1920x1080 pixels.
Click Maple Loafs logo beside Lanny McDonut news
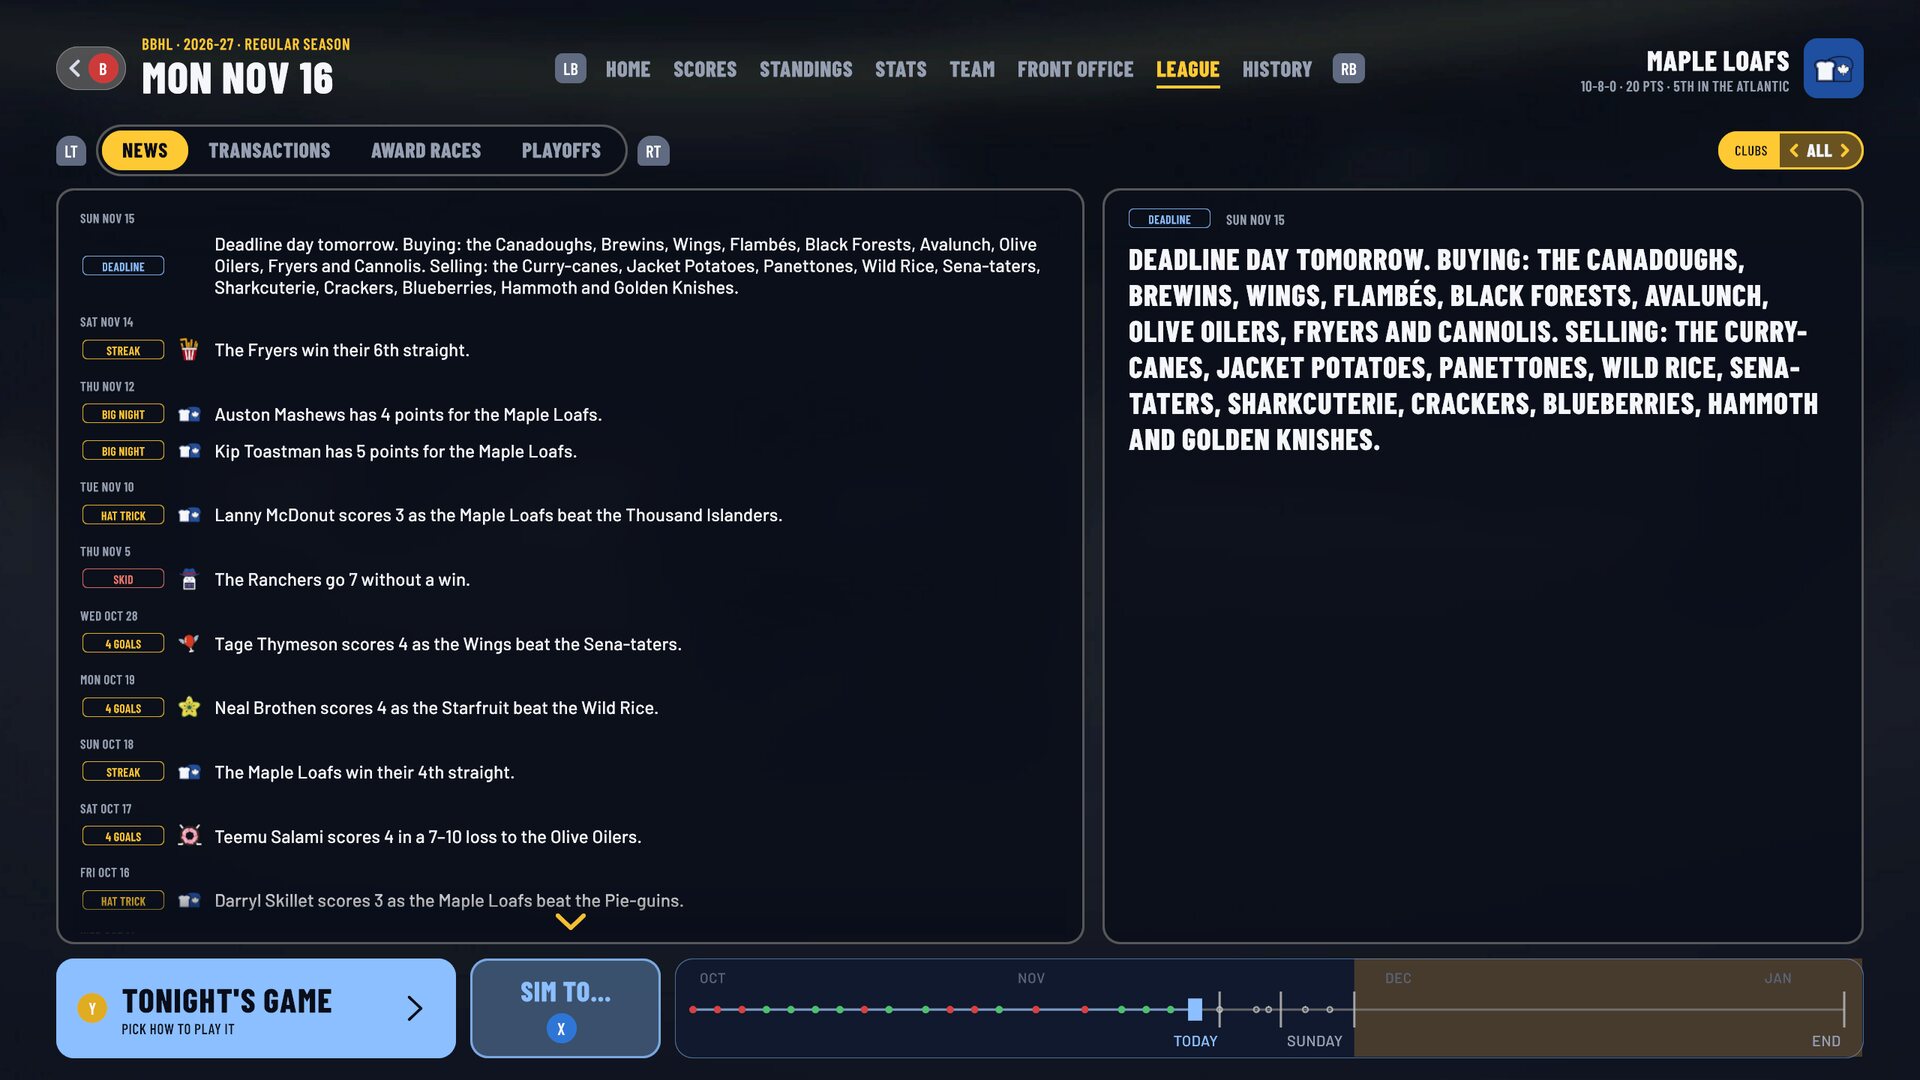(x=189, y=515)
